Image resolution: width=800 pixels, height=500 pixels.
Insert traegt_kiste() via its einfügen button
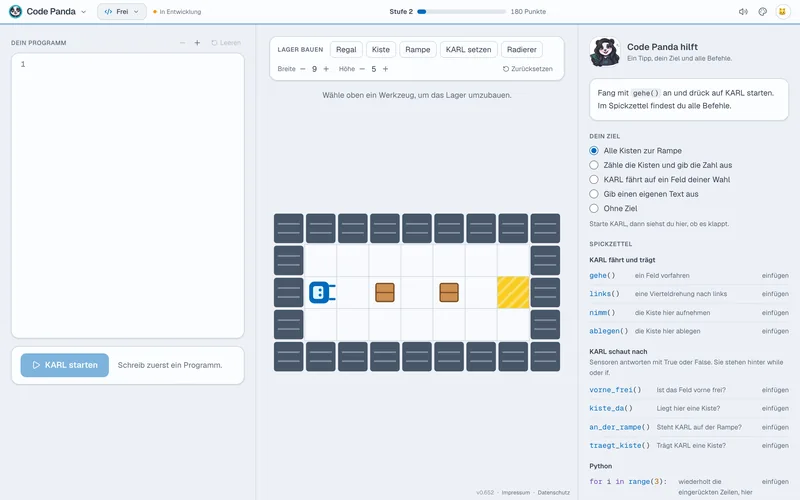point(775,445)
